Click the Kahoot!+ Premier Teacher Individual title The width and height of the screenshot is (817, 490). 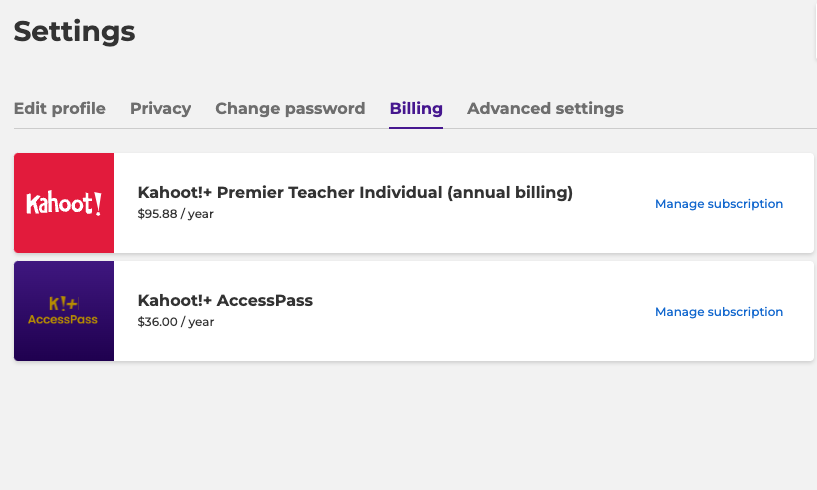[x=355, y=193]
